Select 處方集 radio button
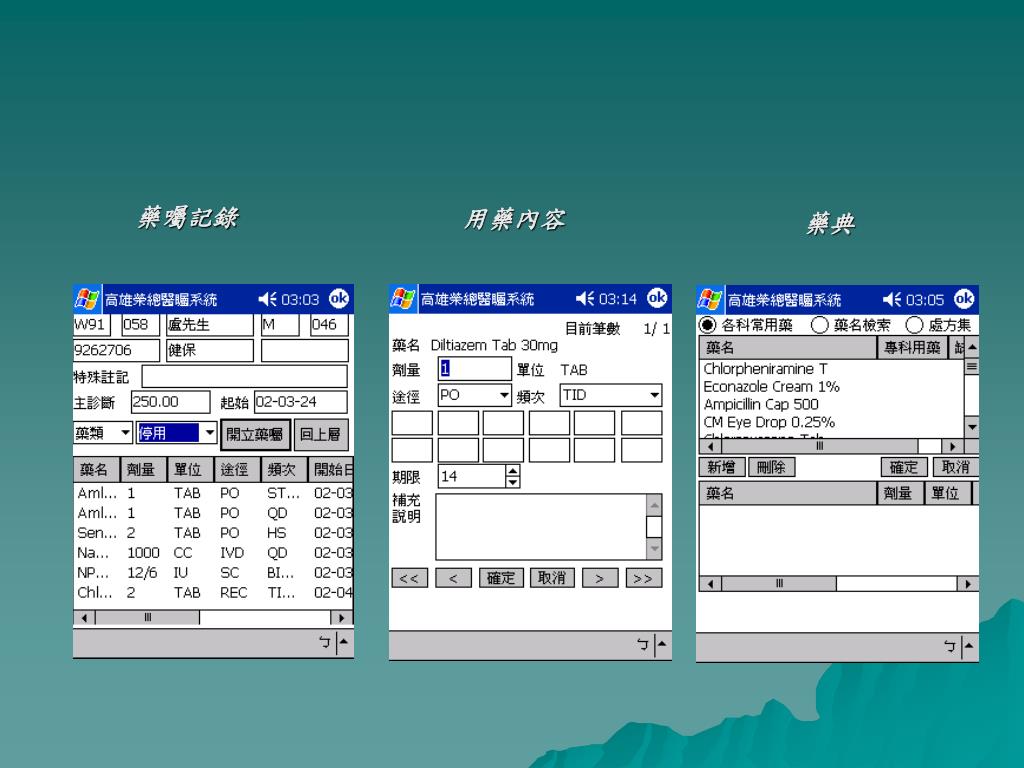Screen dimensions: 1024x768 914,325
